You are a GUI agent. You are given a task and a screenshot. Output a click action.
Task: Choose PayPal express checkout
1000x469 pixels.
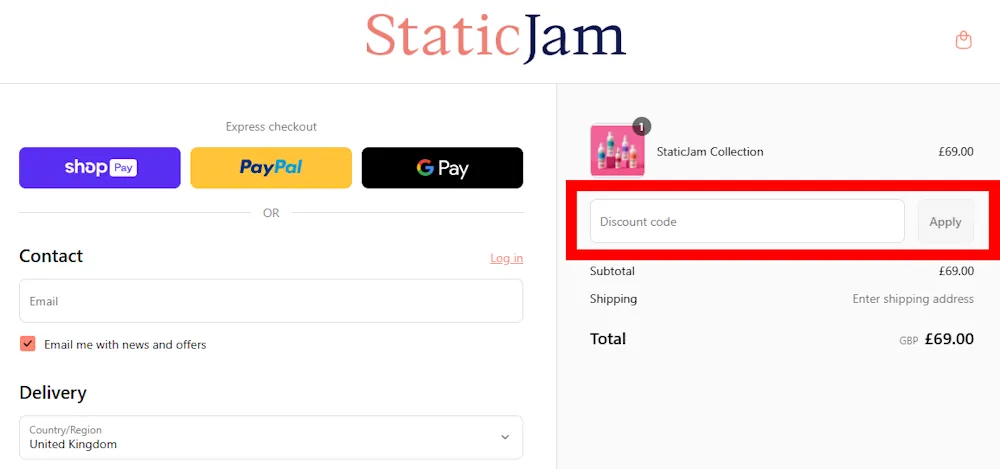coord(271,168)
